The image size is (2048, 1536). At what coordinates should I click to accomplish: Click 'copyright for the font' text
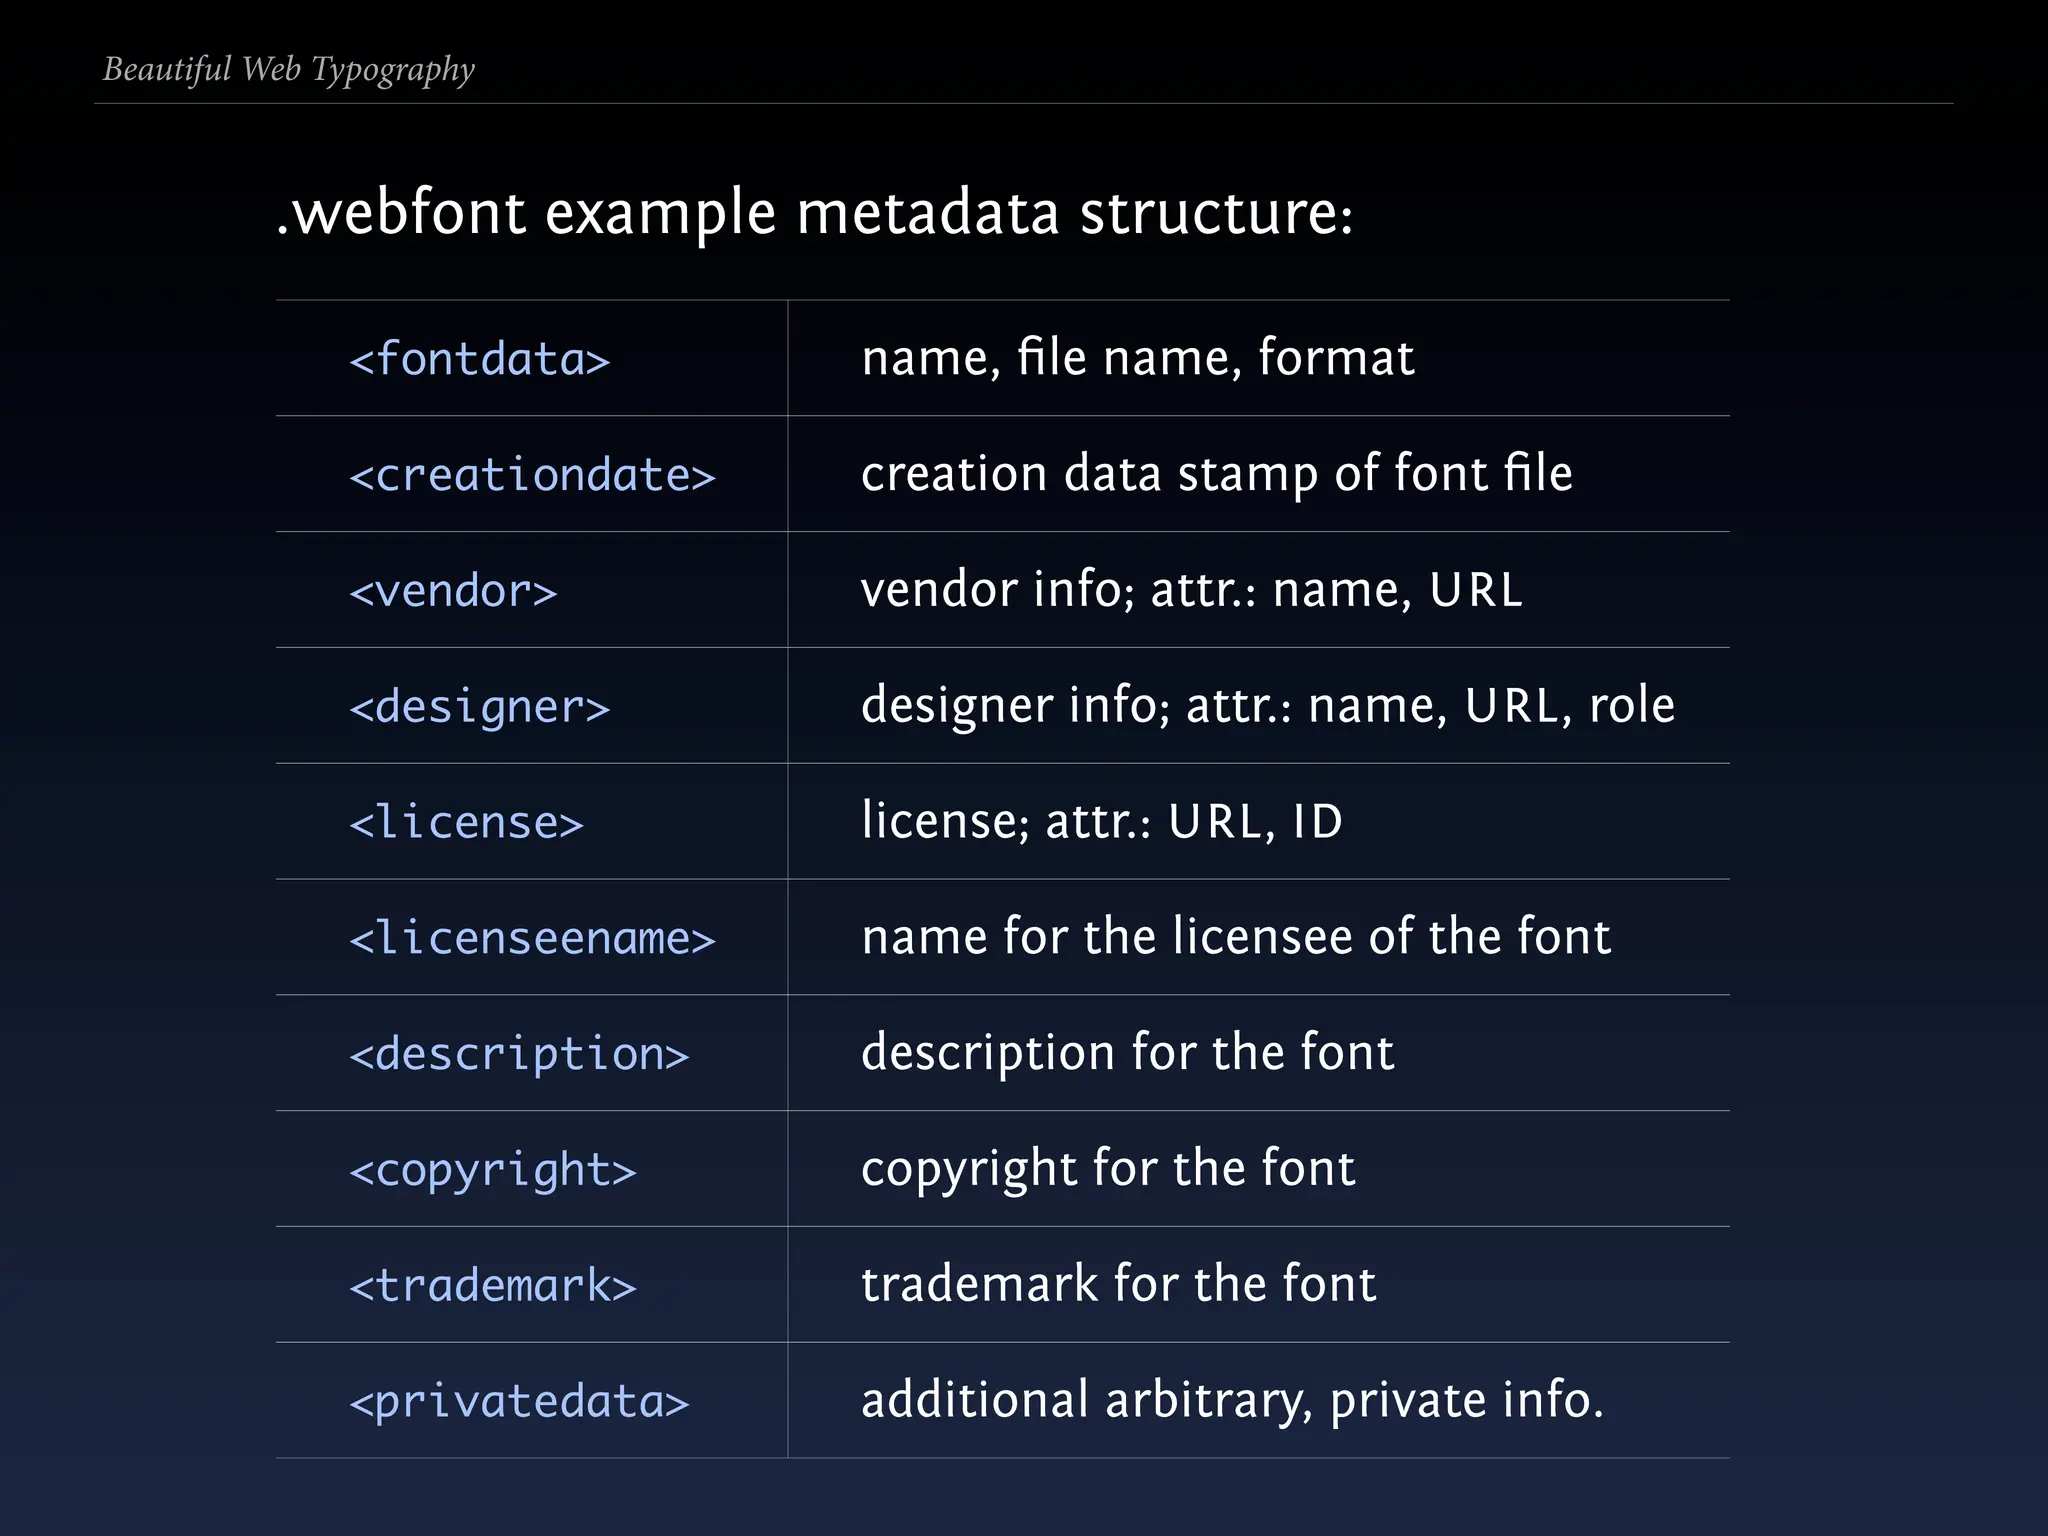(x=1108, y=1170)
